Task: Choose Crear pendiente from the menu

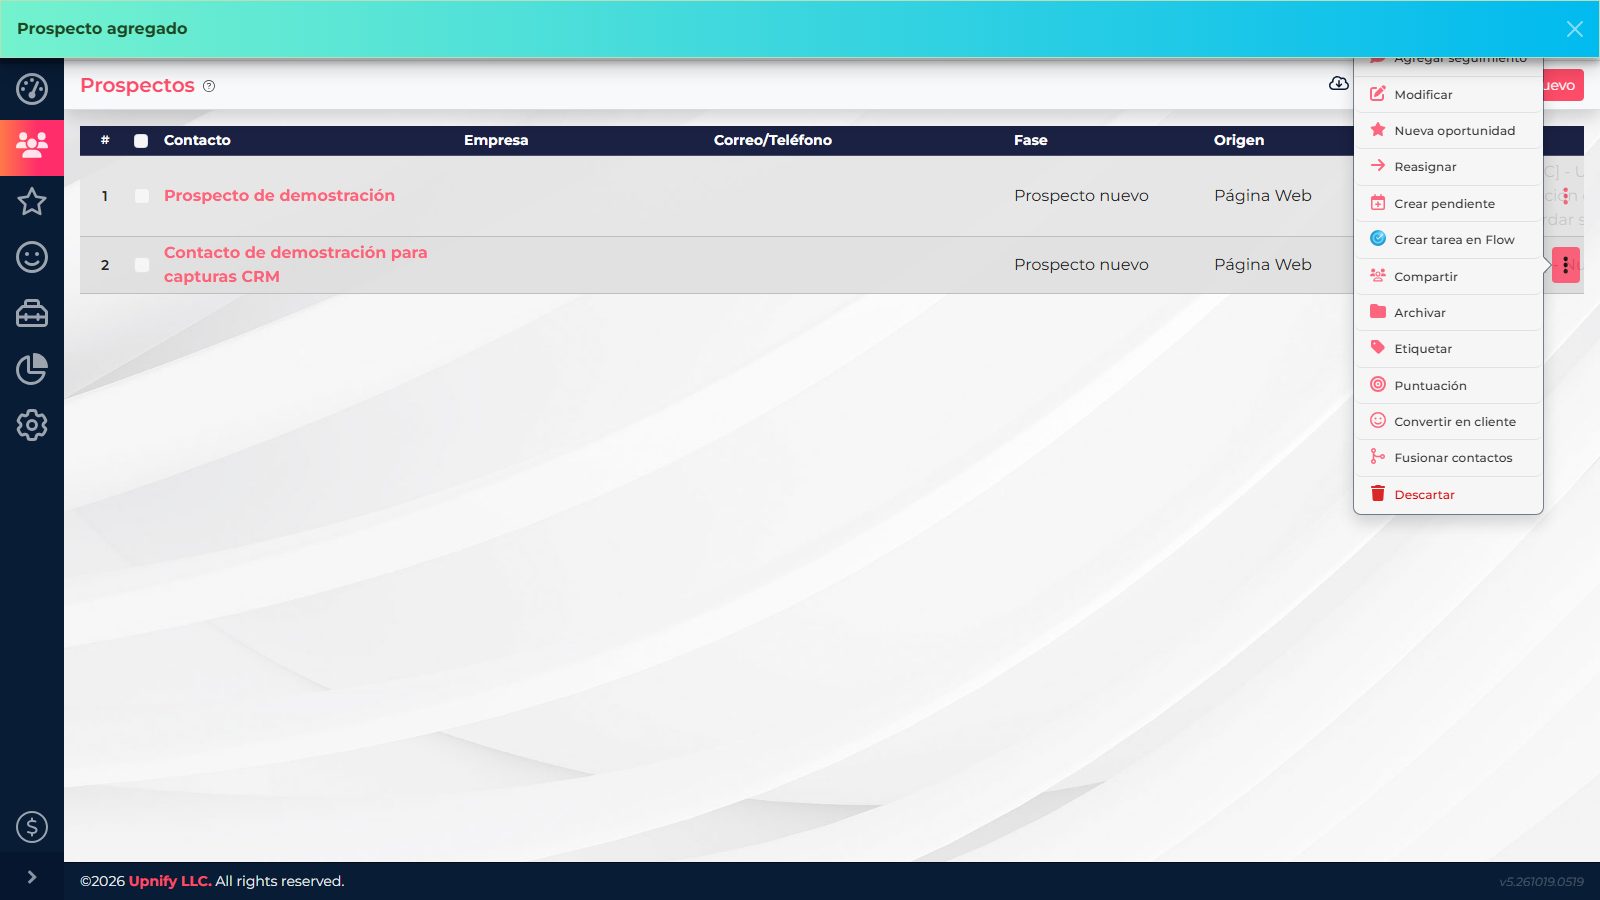Action: (1448, 204)
